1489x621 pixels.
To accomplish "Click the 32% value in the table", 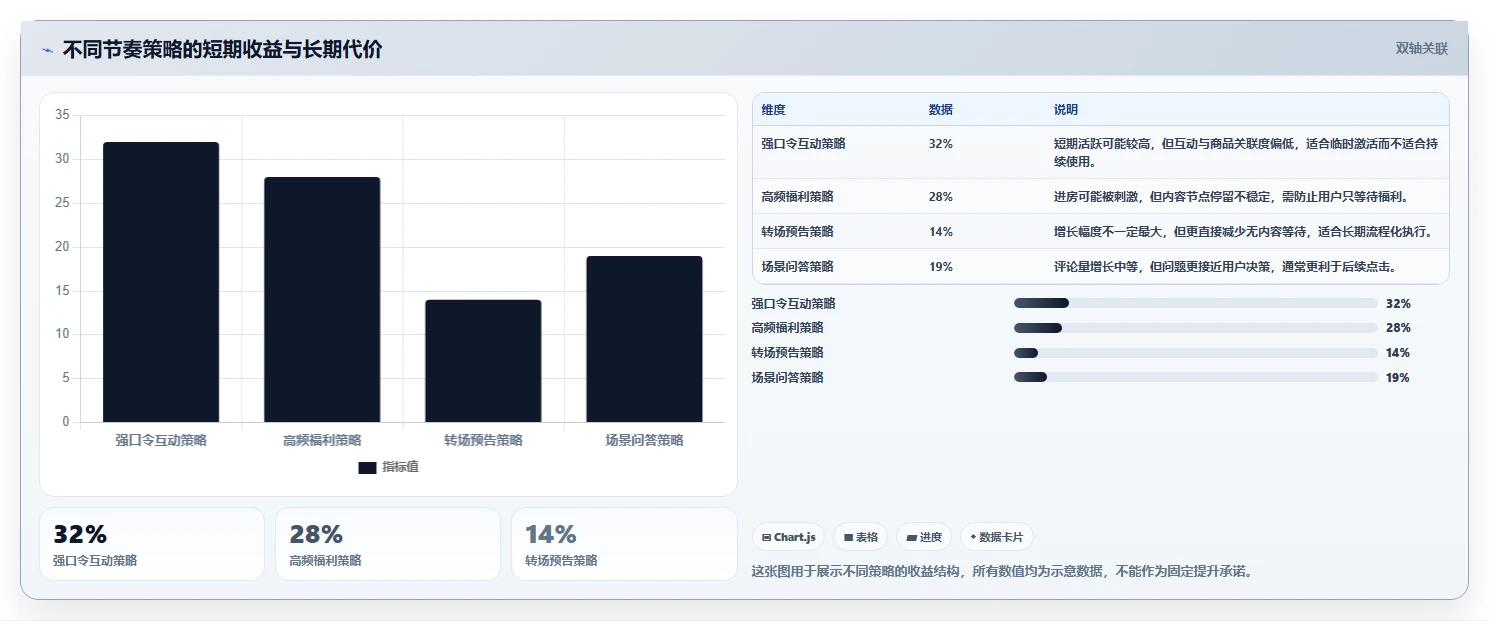I will click(941, 144).
